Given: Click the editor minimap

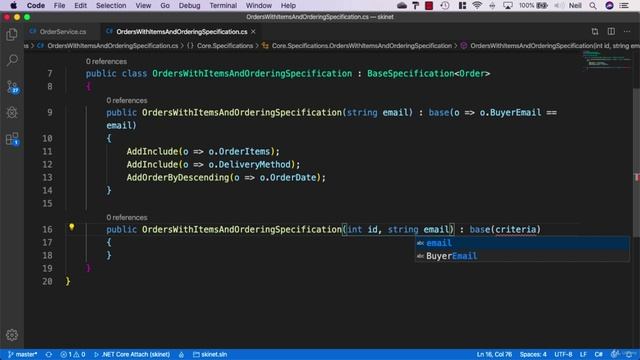Looking at the screenshot, I should 607,60.
